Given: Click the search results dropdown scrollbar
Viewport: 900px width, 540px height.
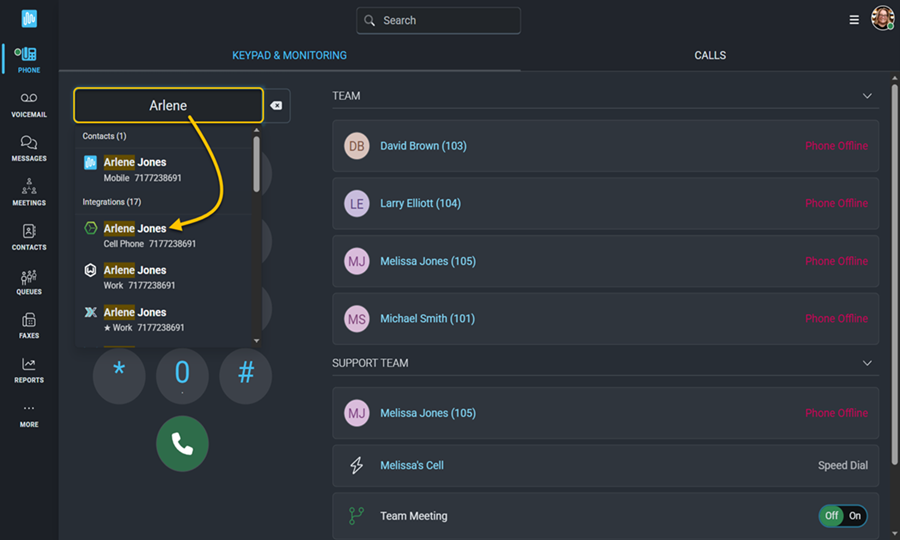Looking at the screenshot, I should 257,165.
